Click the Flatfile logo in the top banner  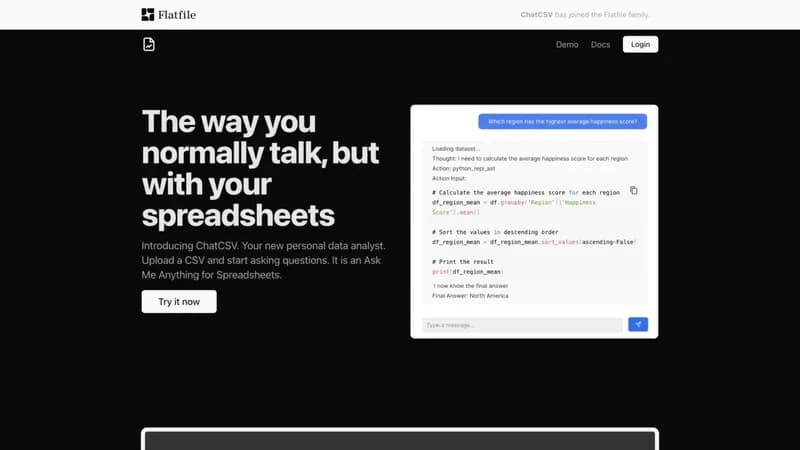coord(168,14)
